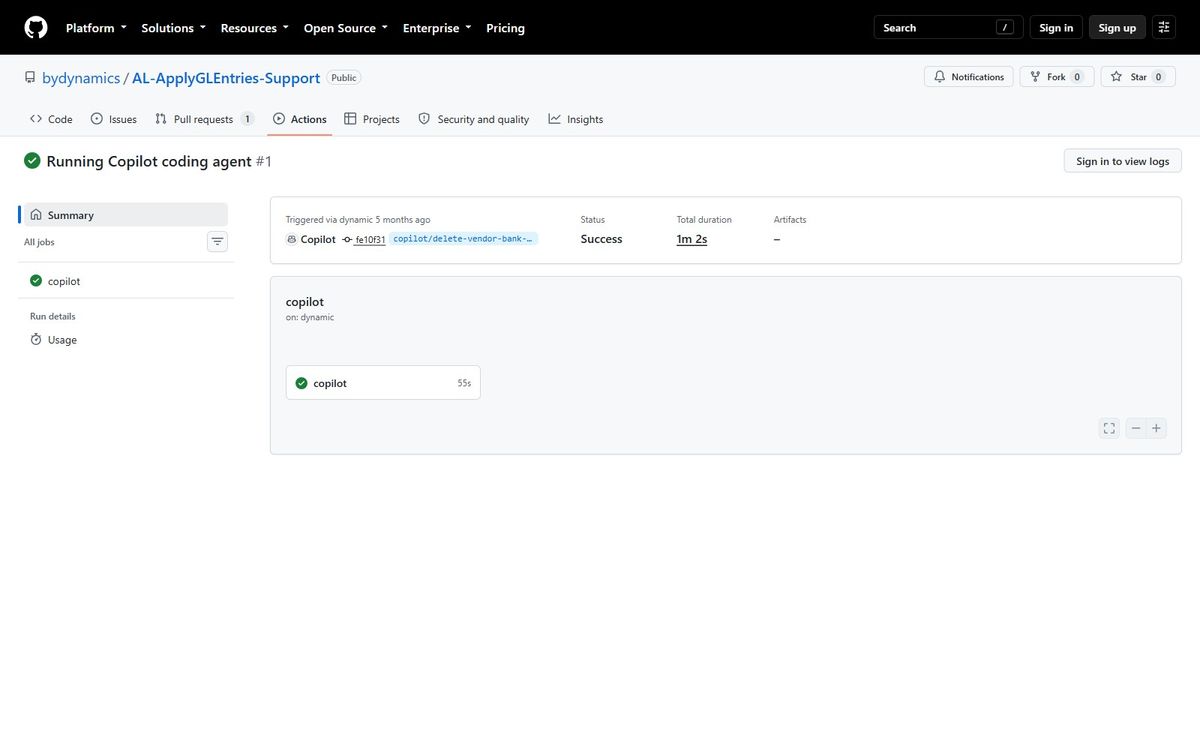Select the Actions tab

point(299,119)
